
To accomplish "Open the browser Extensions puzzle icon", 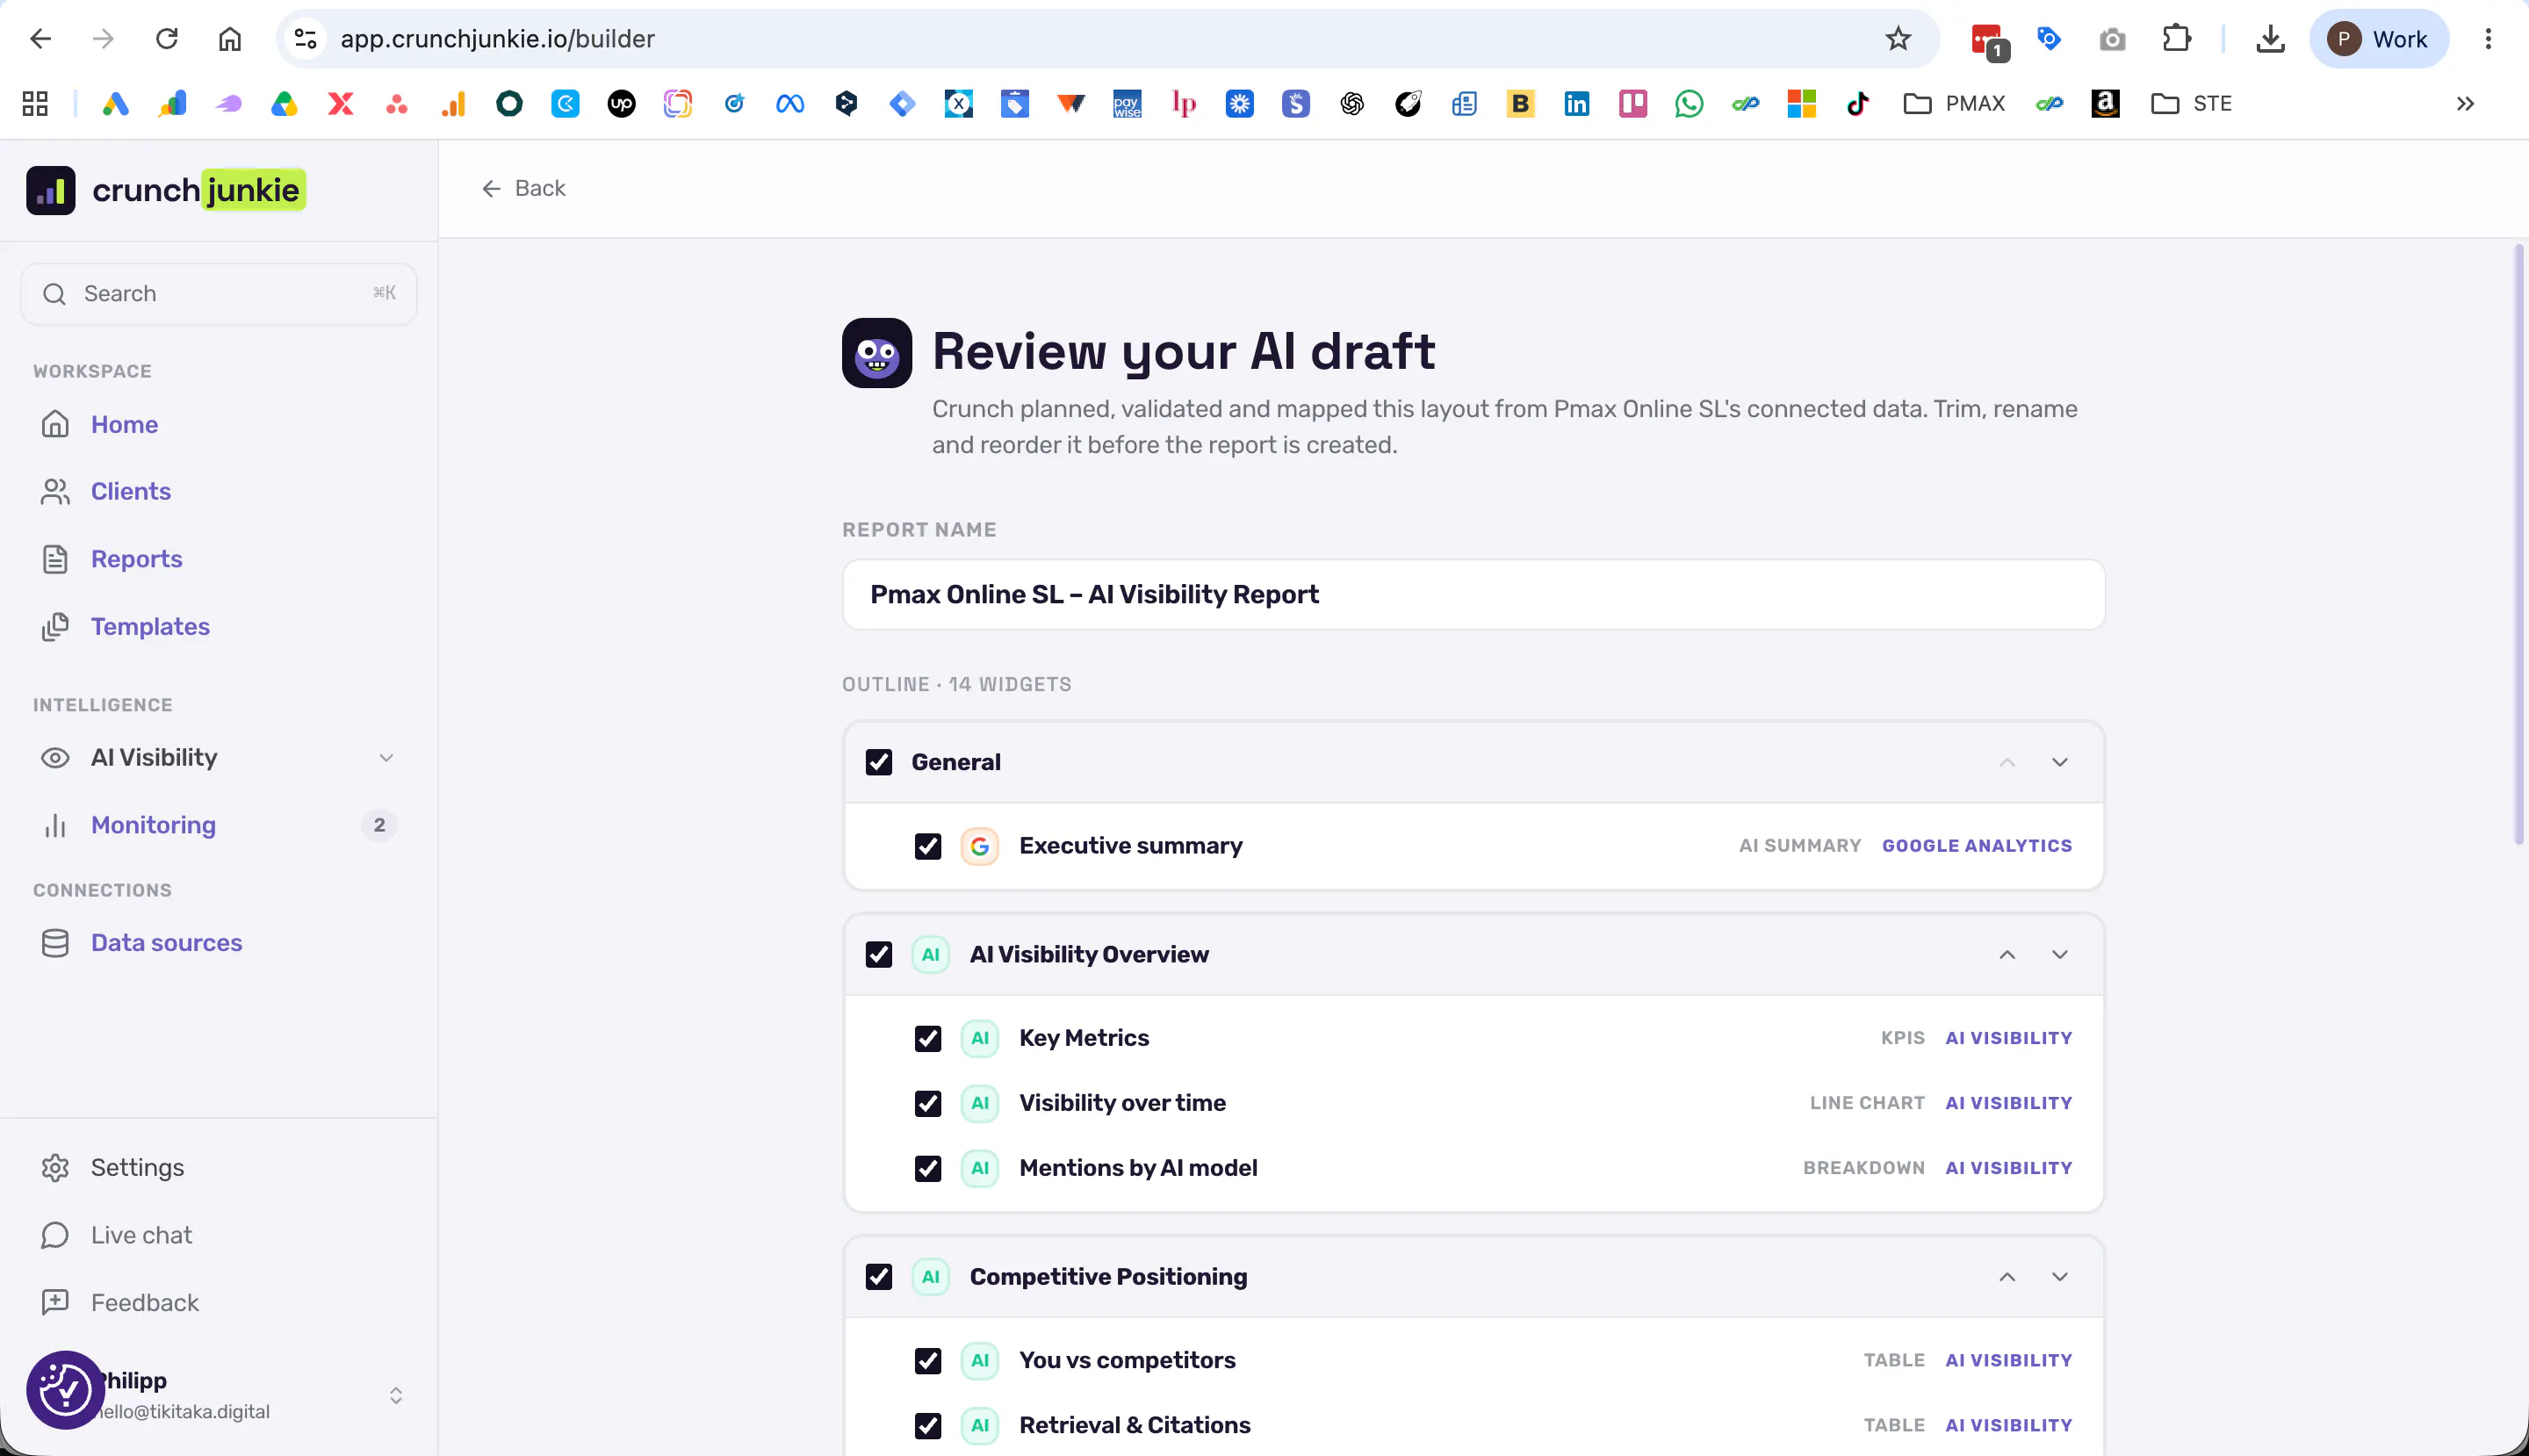I will point(2176,39).
